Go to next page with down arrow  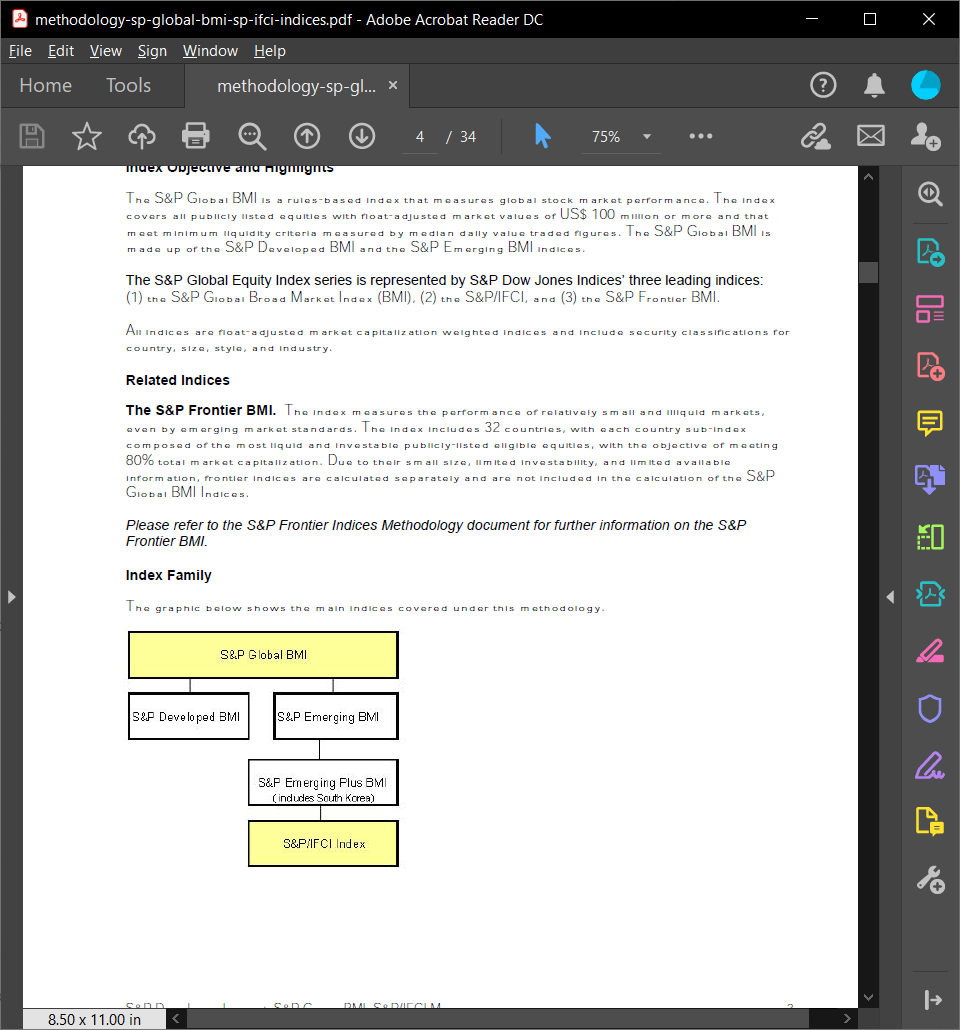coord(362,136)
